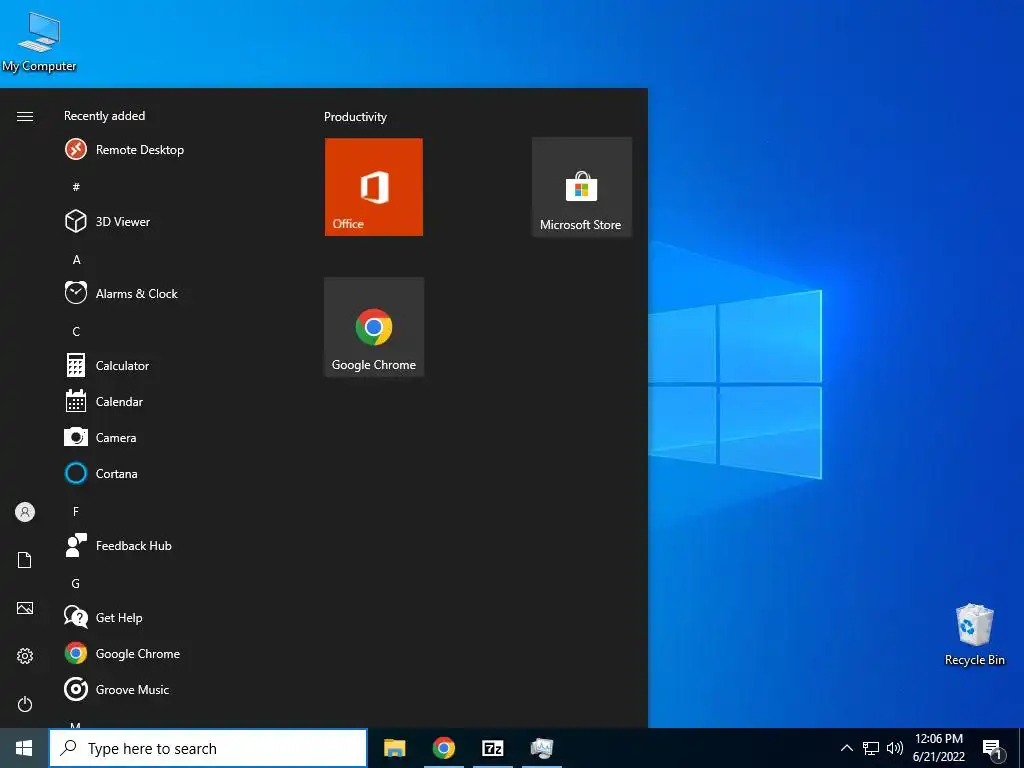
Task: Open Chrome from the taskbar
Action: pos(443,748)
